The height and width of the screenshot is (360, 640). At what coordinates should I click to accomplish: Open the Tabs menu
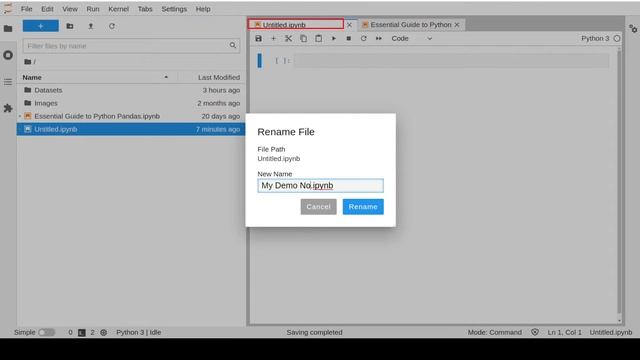pos(145,9)
